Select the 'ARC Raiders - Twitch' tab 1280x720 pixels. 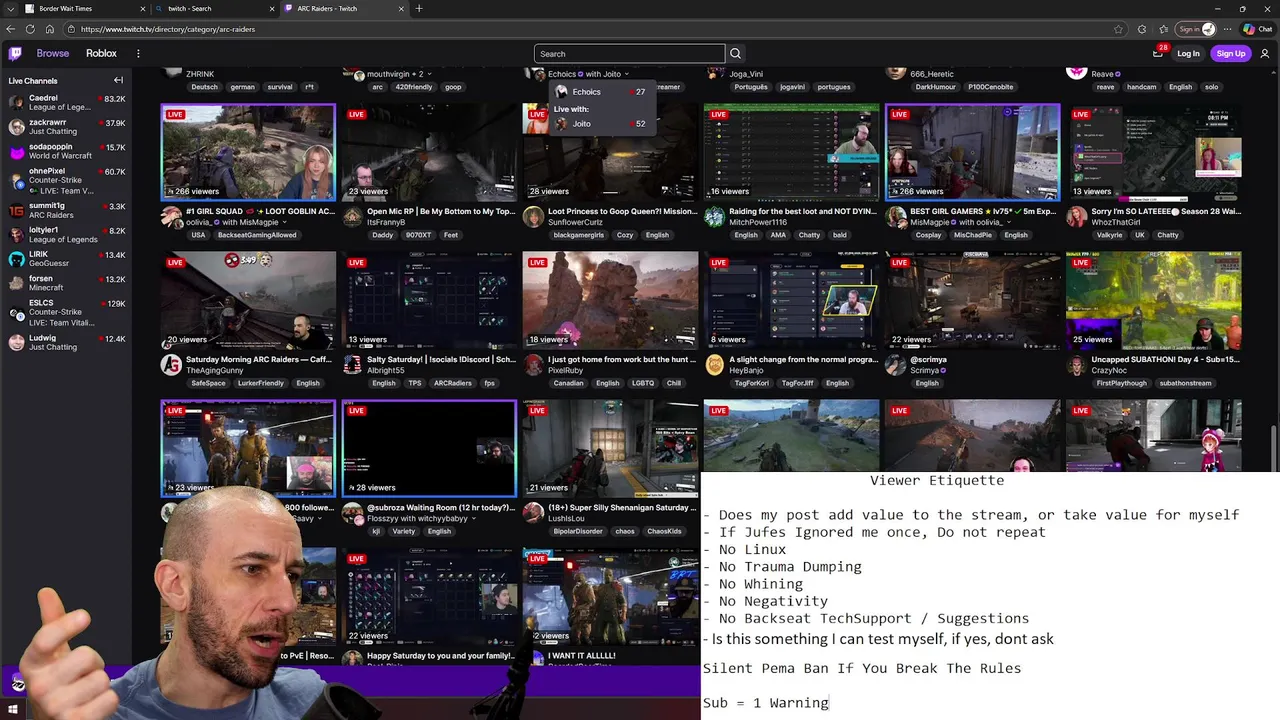pyautogui.click(x=345, y=9)
